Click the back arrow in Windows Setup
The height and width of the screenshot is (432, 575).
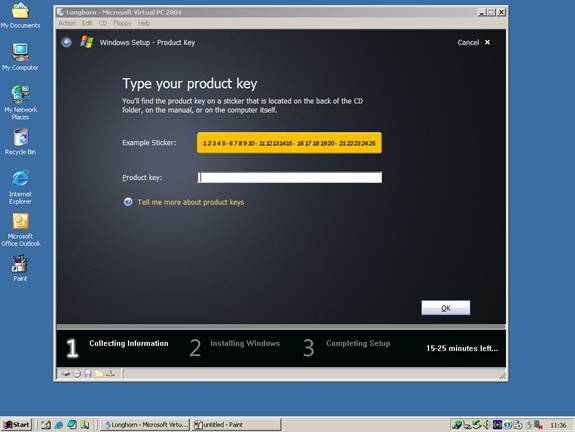[x=66, y=42]
